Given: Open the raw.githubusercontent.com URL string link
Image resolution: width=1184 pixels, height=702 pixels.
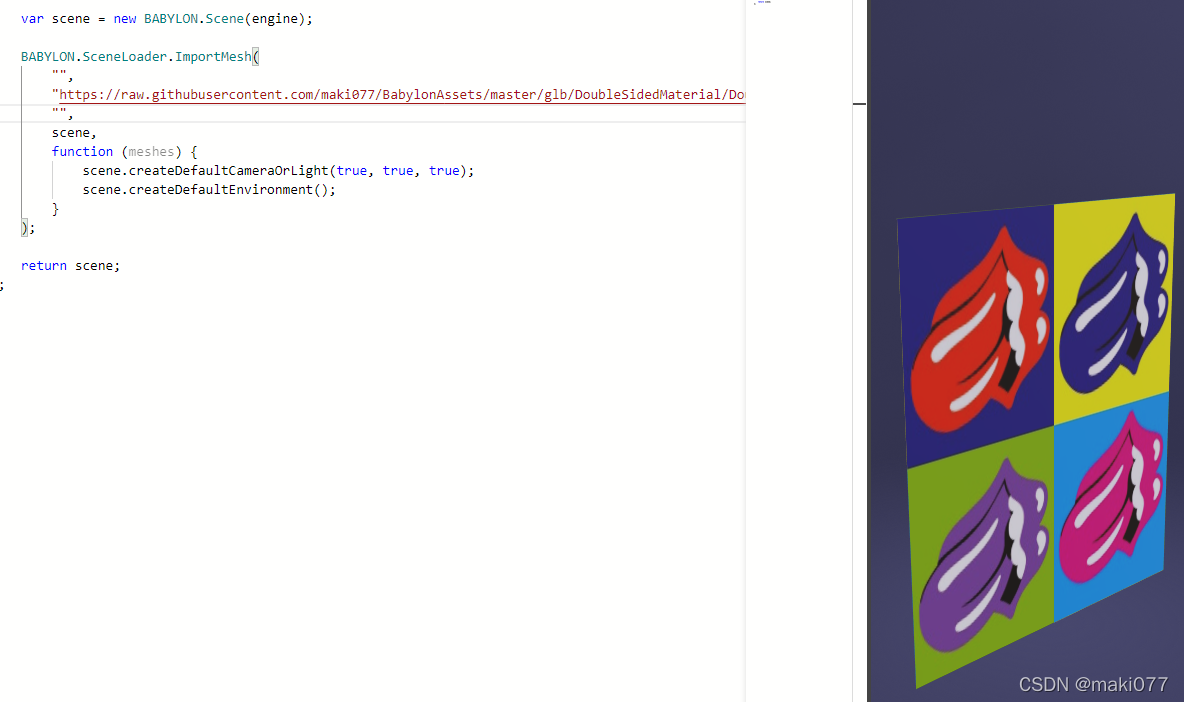Looking at the screenshot, I should 402,94.
